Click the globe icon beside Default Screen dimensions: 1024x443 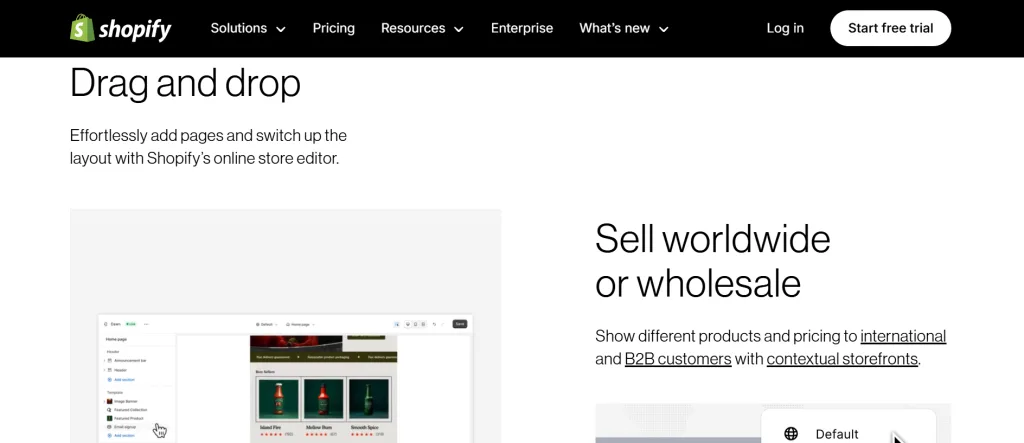[x=791, y=434]
